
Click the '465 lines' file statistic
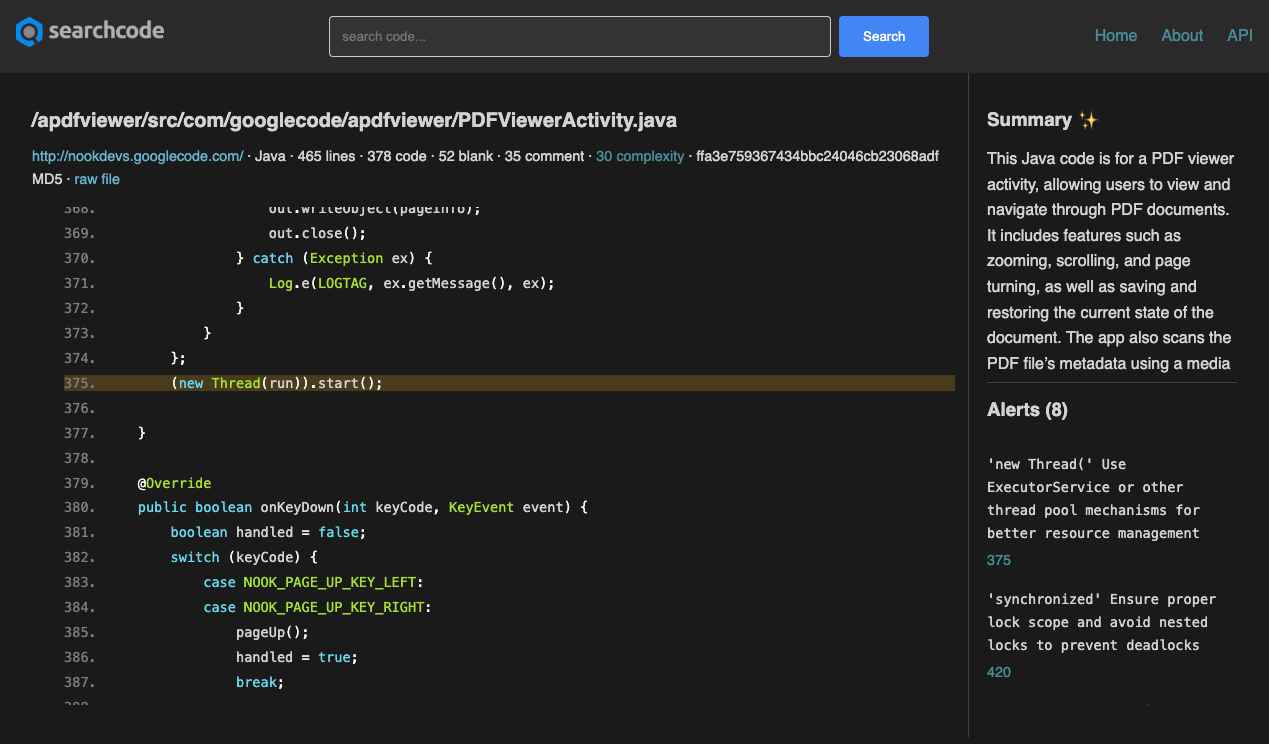pos(325,156)
